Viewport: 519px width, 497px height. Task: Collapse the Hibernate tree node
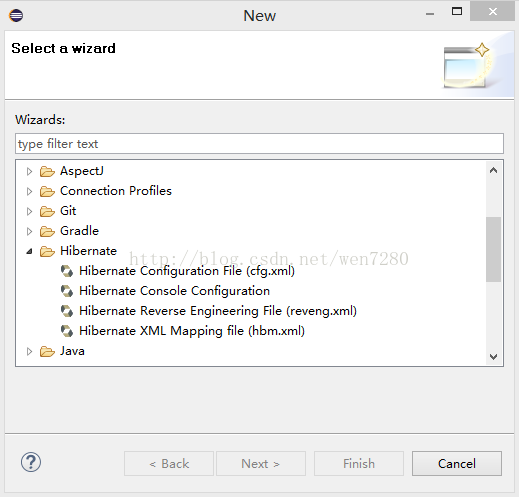click(x=29, y=251)
